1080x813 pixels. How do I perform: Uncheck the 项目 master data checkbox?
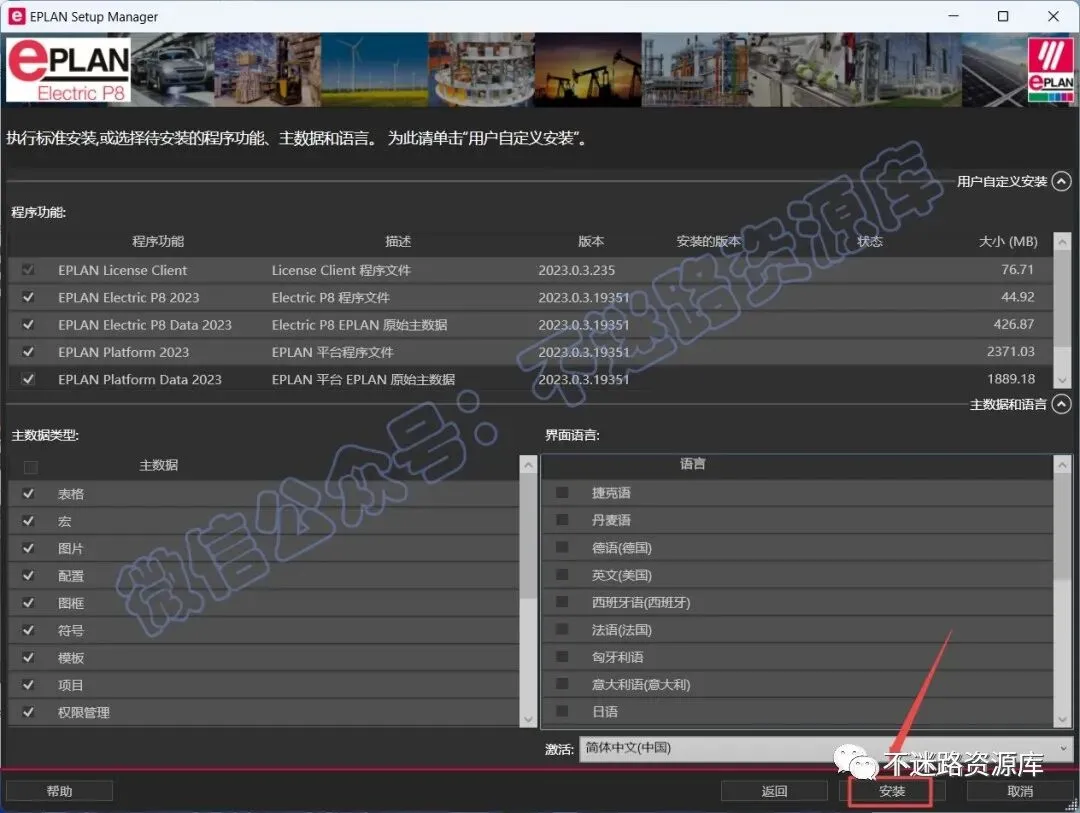pos(28,685)
